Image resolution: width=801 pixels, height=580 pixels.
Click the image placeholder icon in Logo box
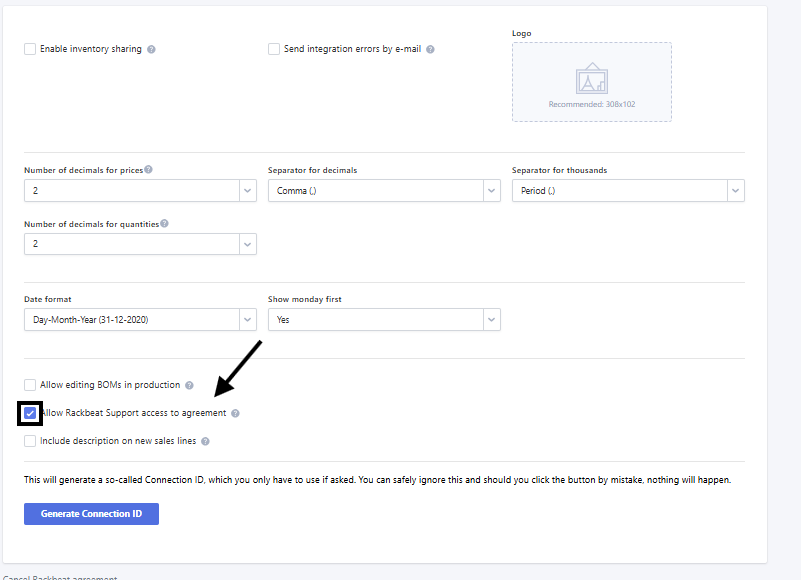pyautogui.click(x=591, y=79)
